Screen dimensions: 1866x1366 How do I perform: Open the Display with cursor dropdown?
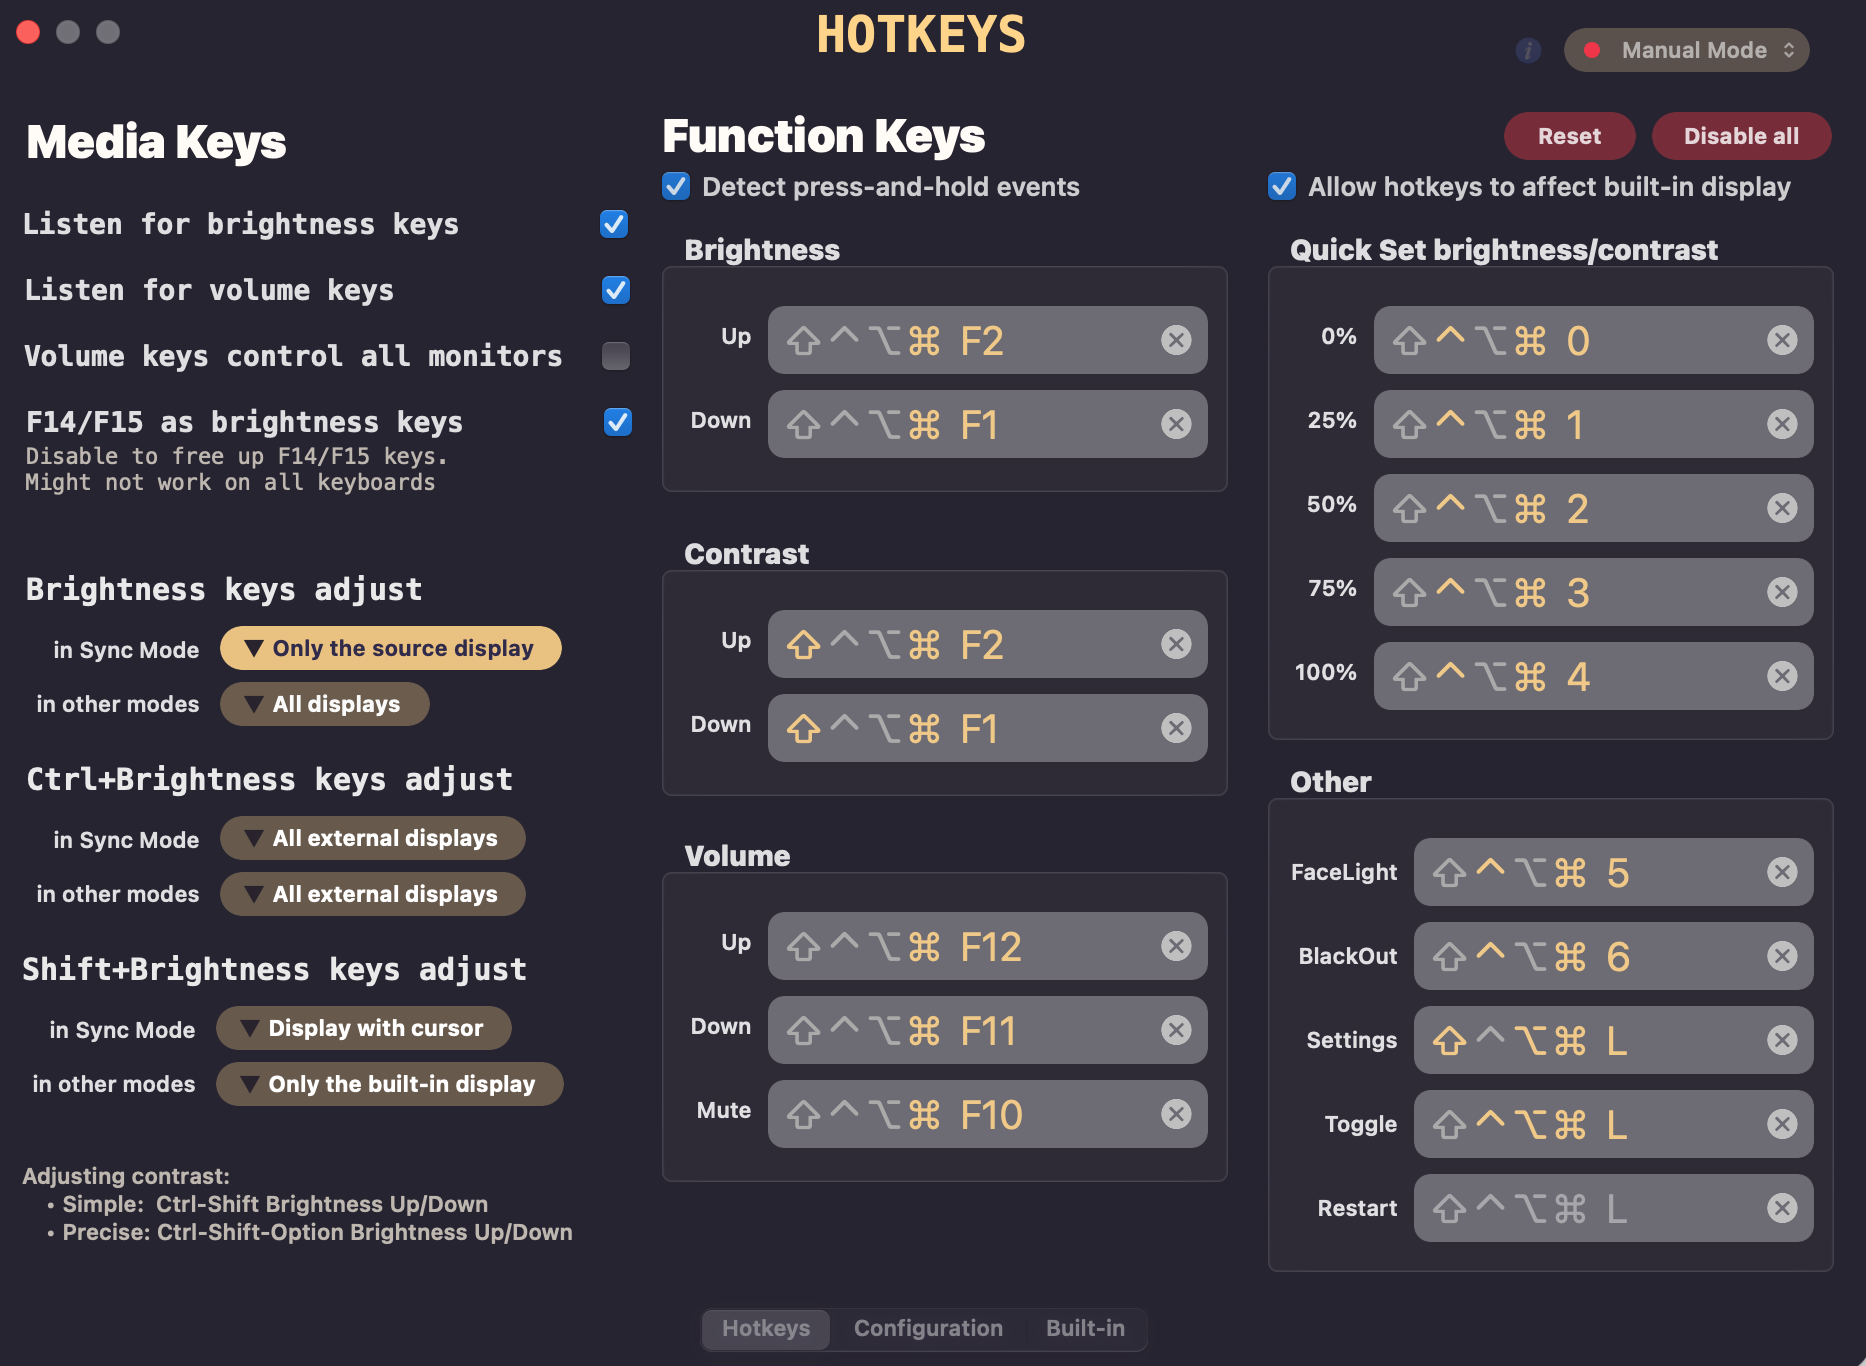click(364, 1028)
